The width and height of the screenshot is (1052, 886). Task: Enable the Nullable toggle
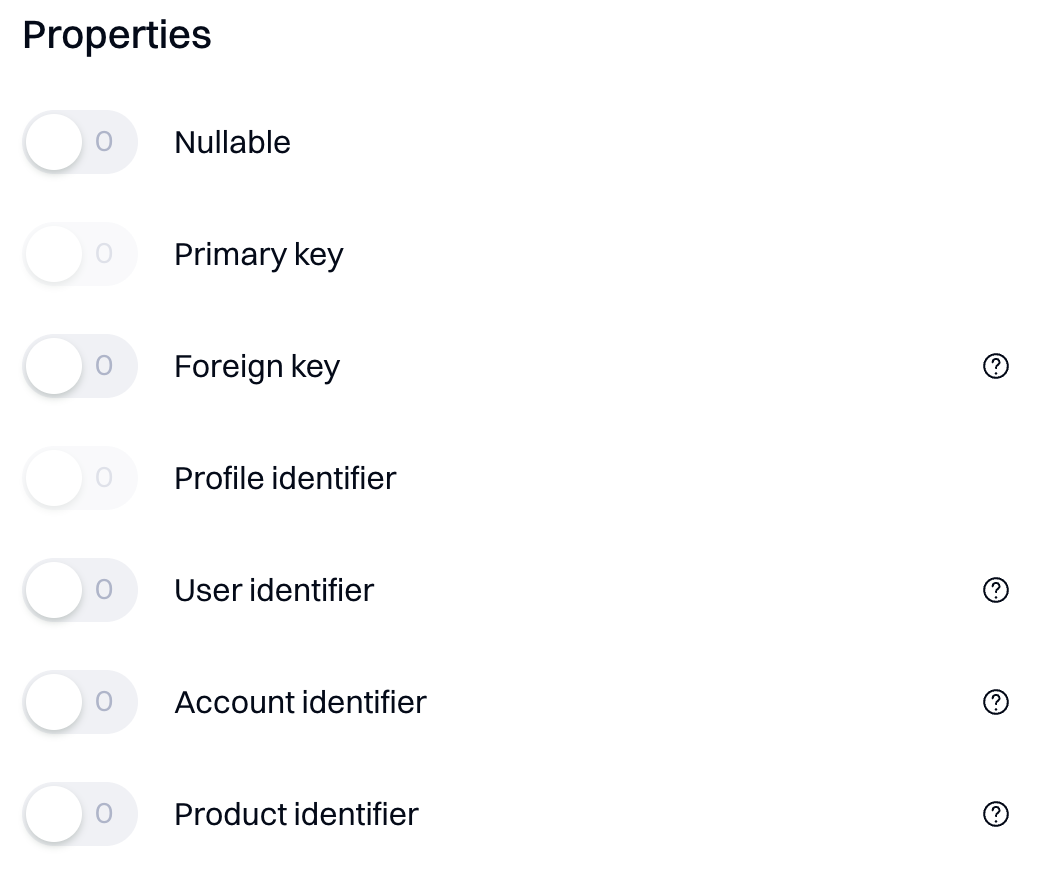(x=79, y=142)
